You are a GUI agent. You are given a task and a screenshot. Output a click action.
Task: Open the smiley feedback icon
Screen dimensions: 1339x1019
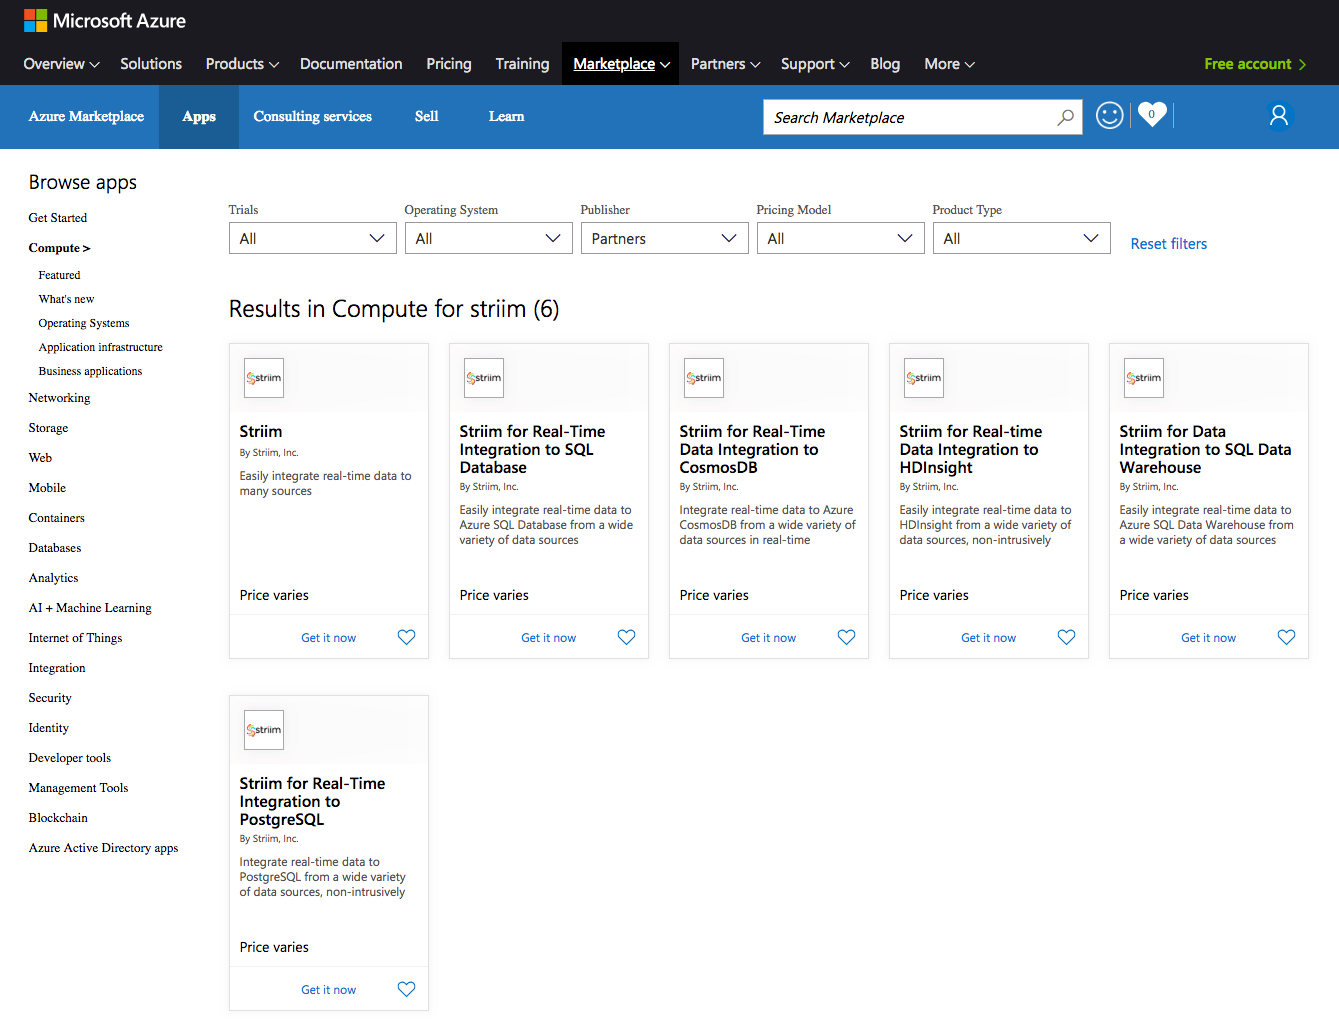click(x=1109, y=116)
